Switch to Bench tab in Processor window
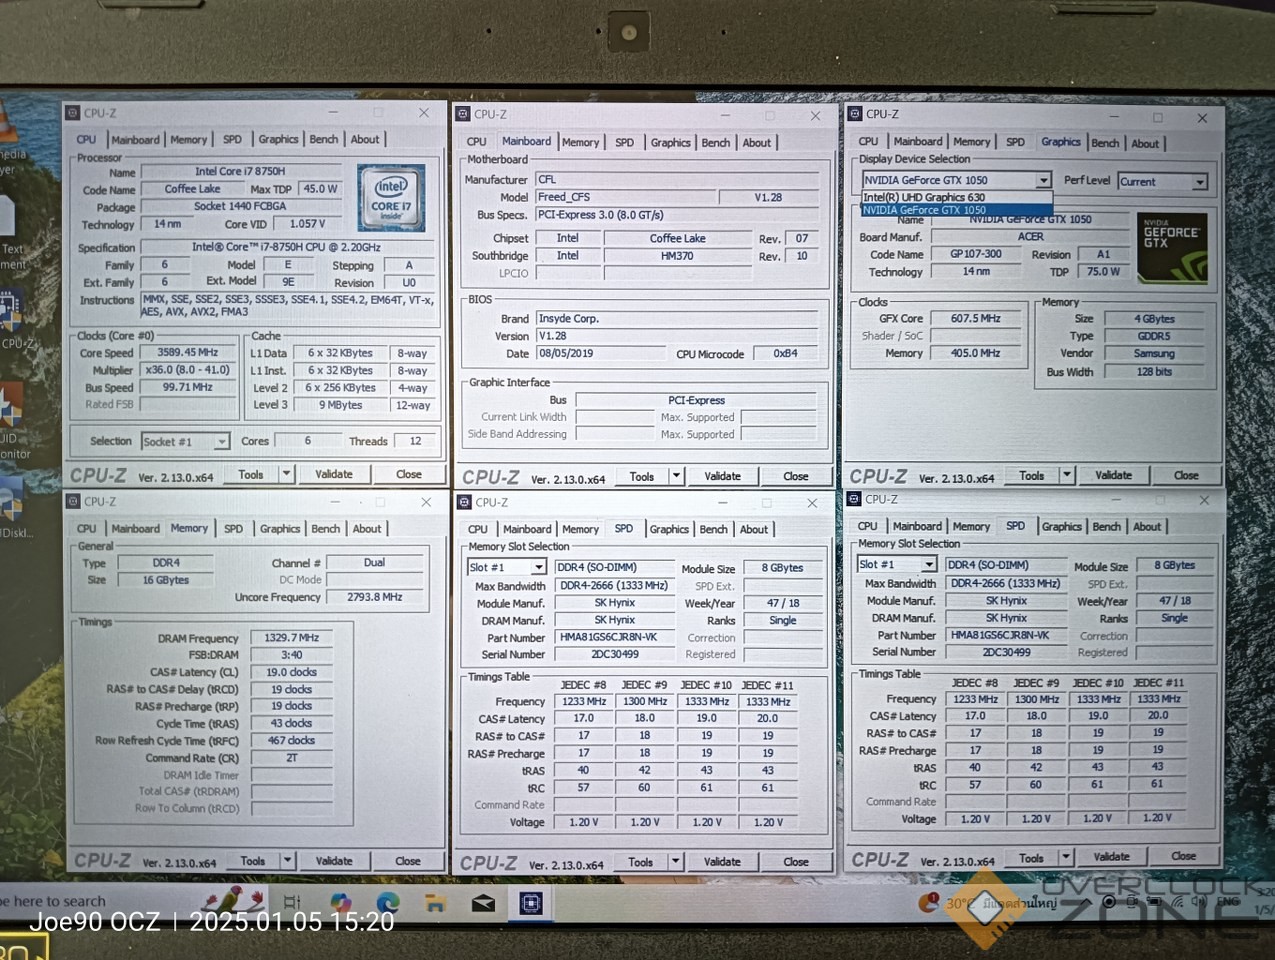Viewport: 1275px width, 960px height. coord(323,140)
